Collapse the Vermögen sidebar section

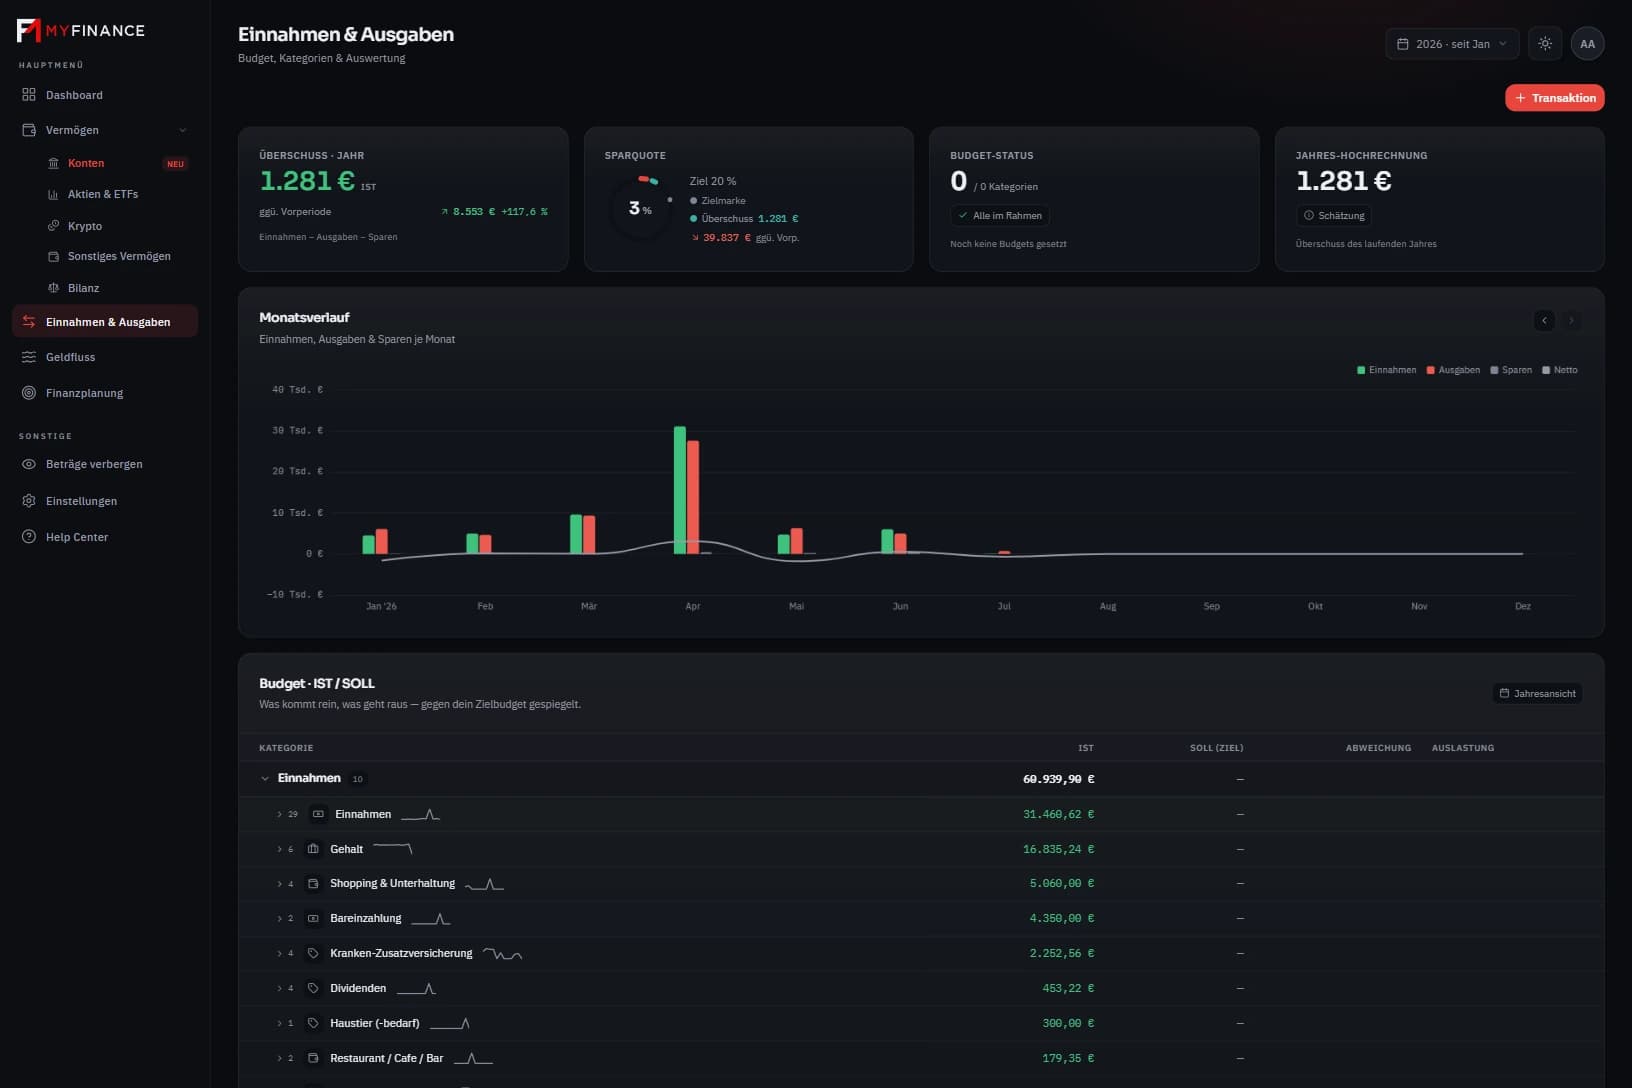[x=182, y=130]
